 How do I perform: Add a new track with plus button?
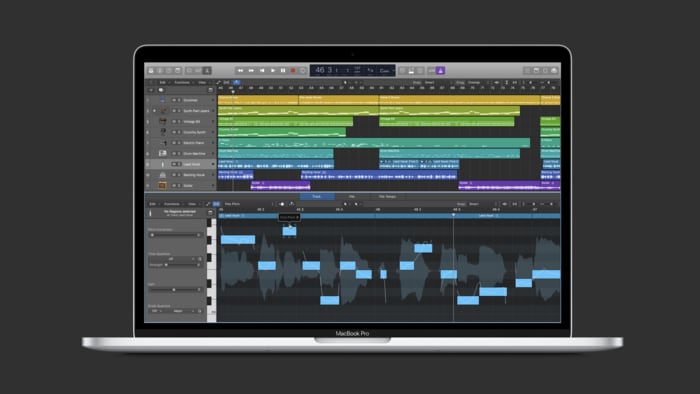[x=151, y=90]
